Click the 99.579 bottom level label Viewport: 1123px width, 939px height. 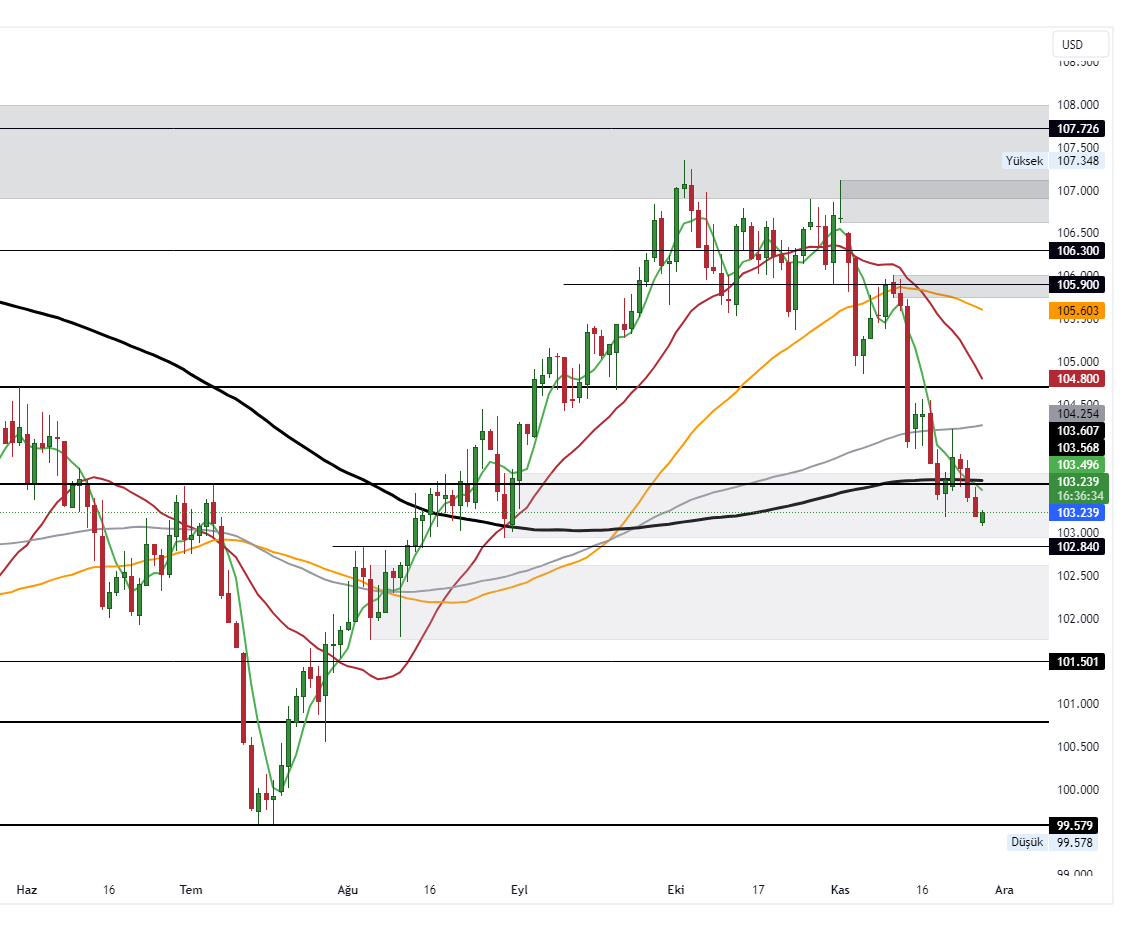click(x=1074, y=825)
